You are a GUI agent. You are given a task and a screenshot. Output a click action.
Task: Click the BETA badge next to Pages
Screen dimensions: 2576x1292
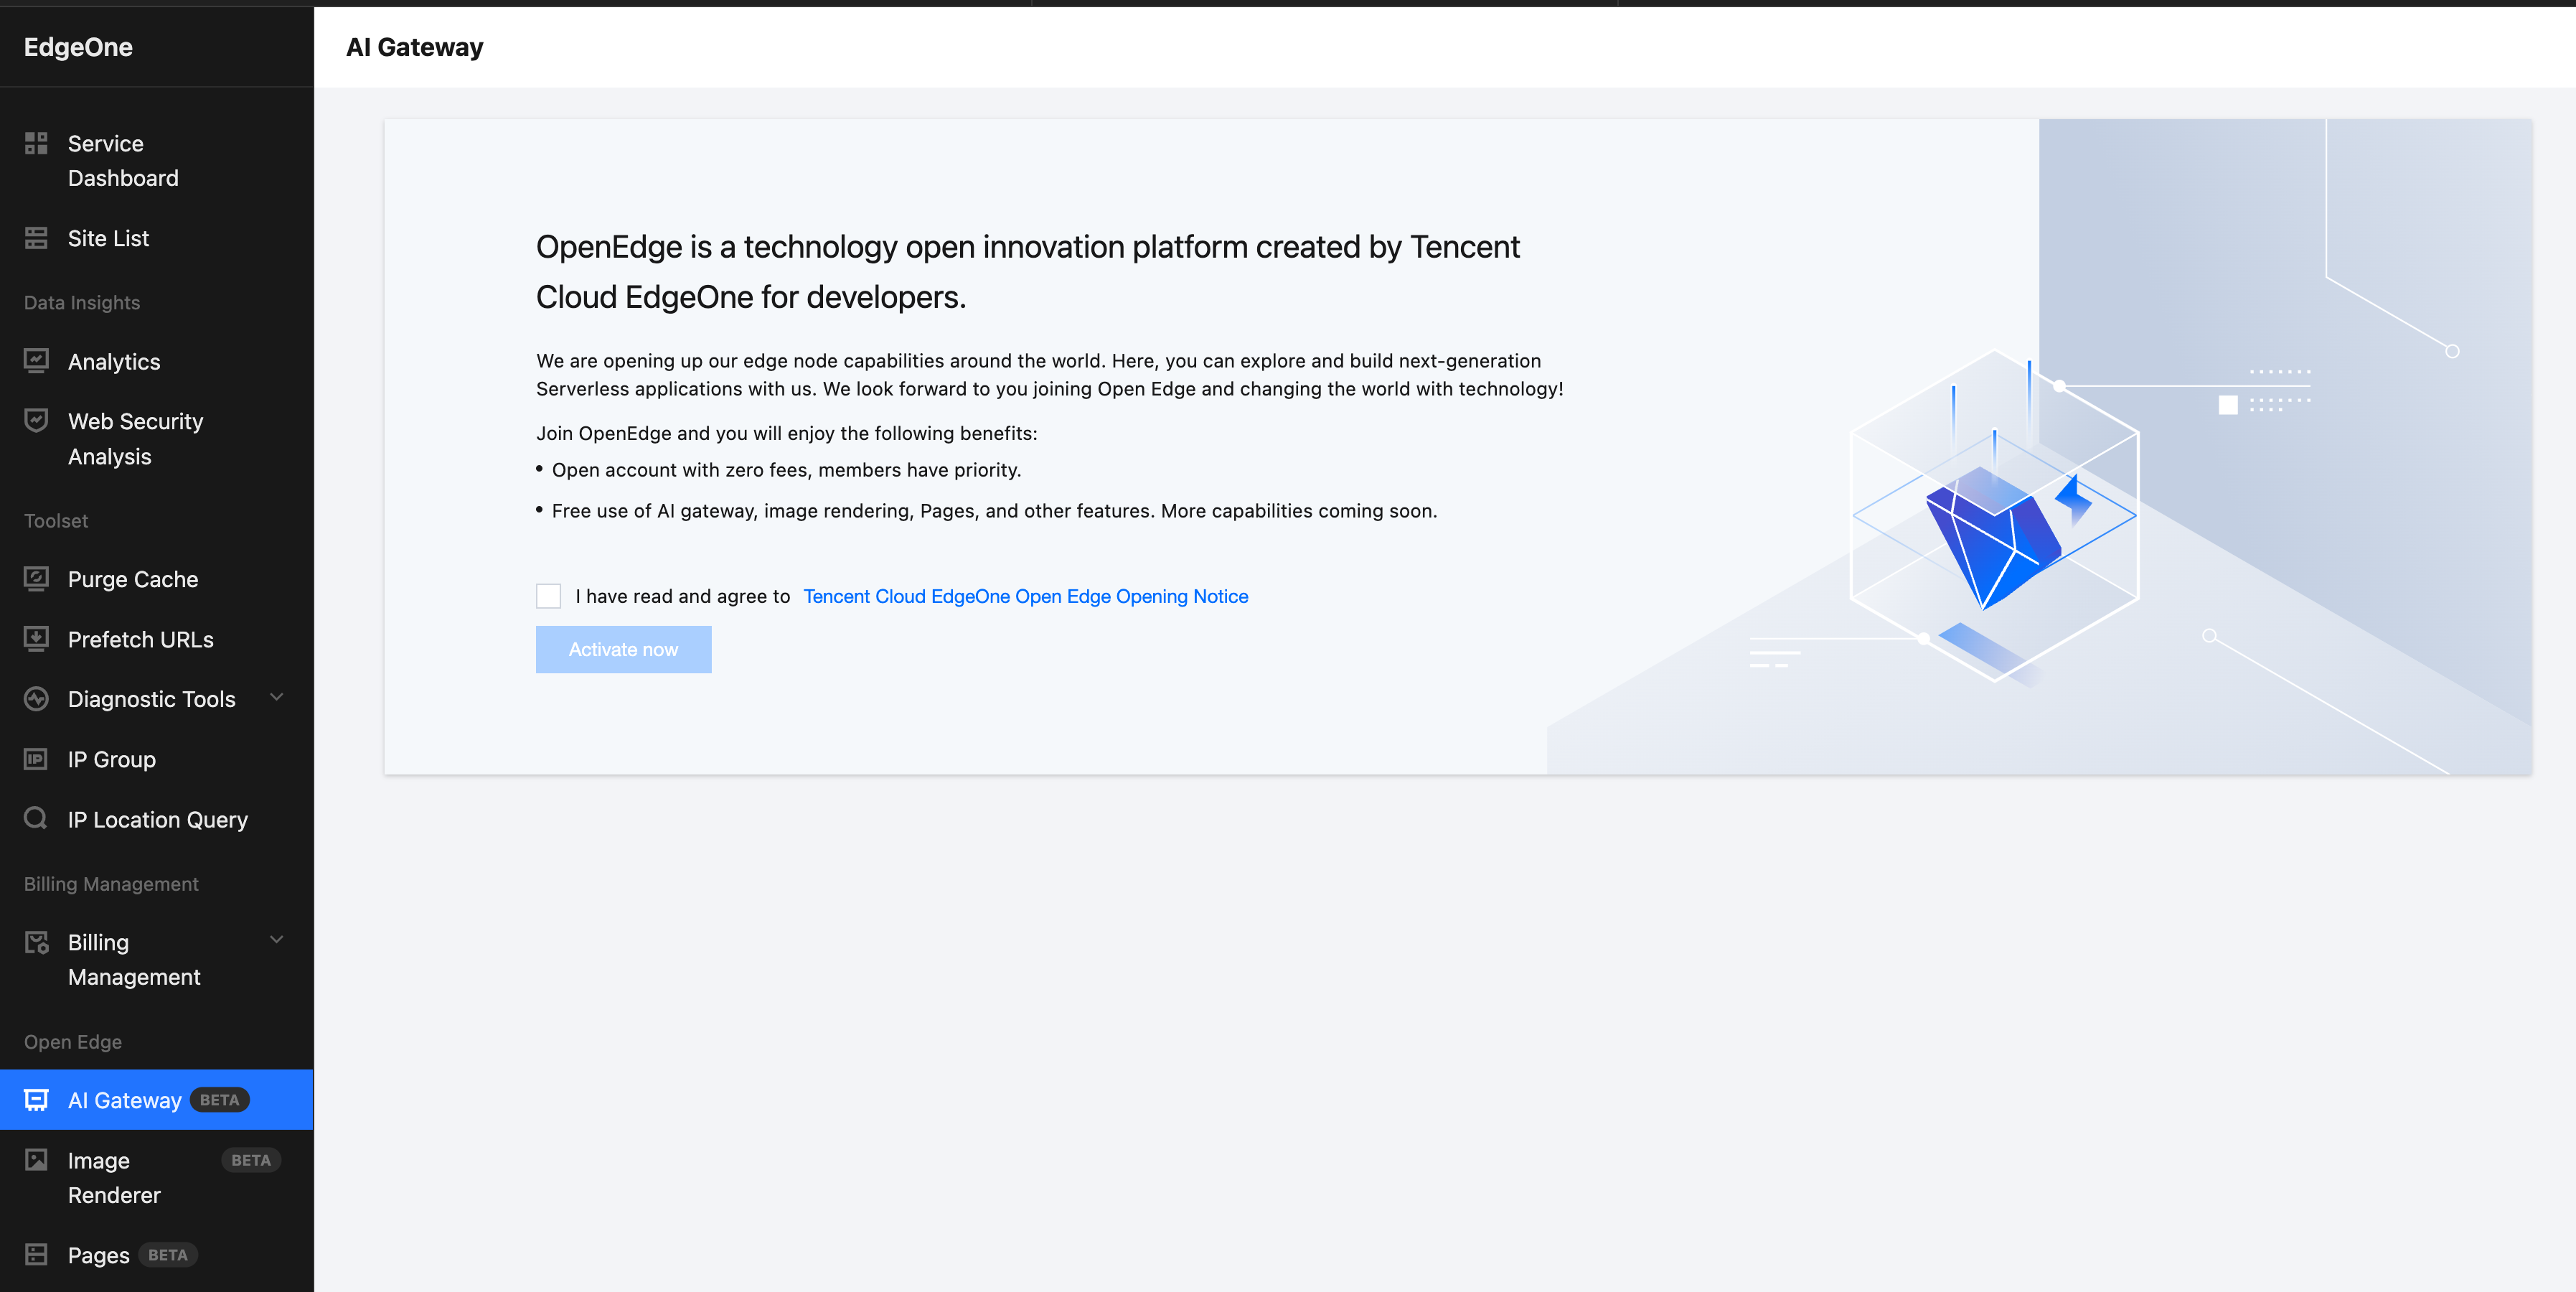click(x=168, y=1255)
